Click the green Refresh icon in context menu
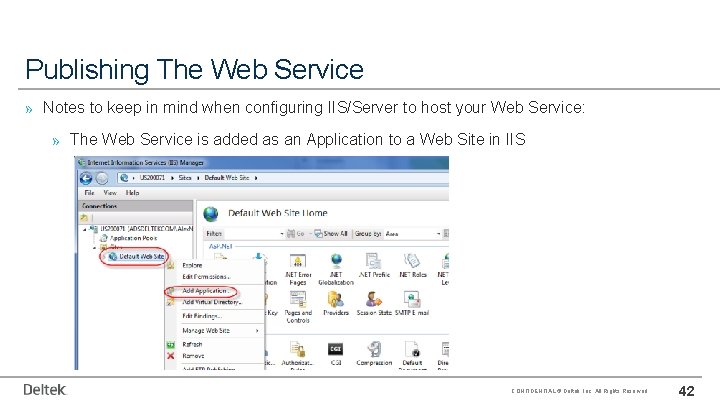Viewport: 720px width, 405px height. point(171,344)
